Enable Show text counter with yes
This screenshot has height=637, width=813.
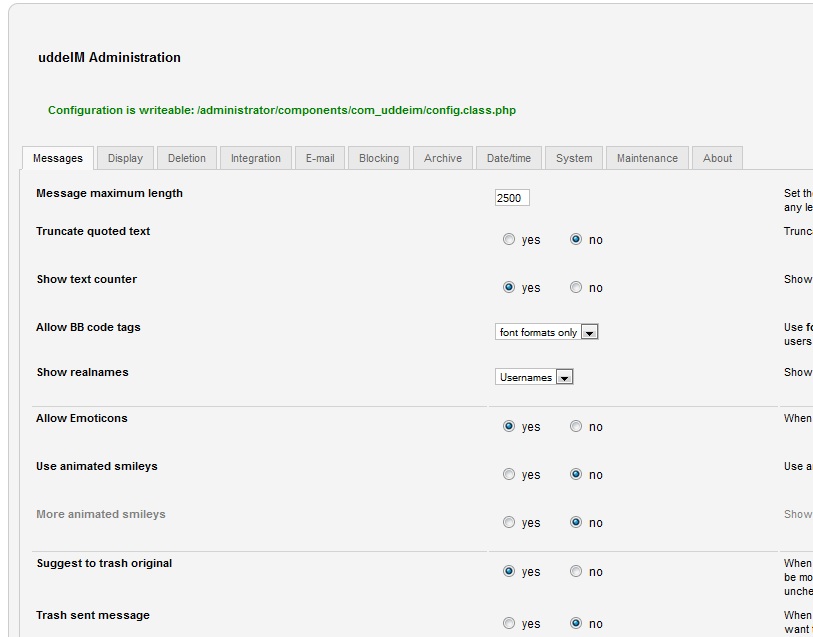click(509, 287)
